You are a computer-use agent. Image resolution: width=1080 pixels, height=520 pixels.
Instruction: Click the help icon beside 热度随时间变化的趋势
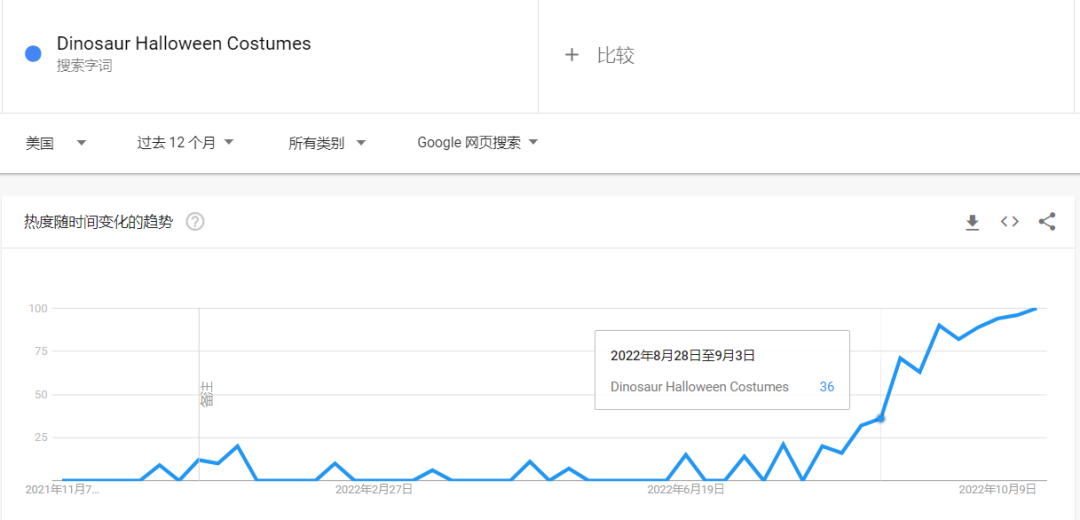coord(195,222)
